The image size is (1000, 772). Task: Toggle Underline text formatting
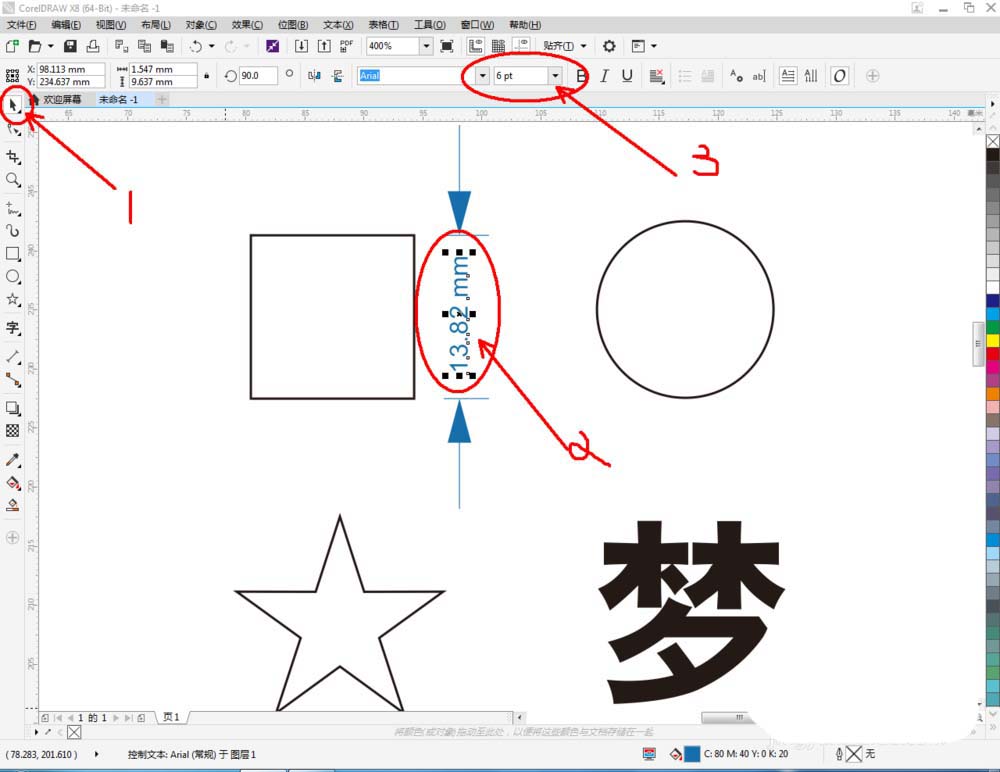pos(627,76)
